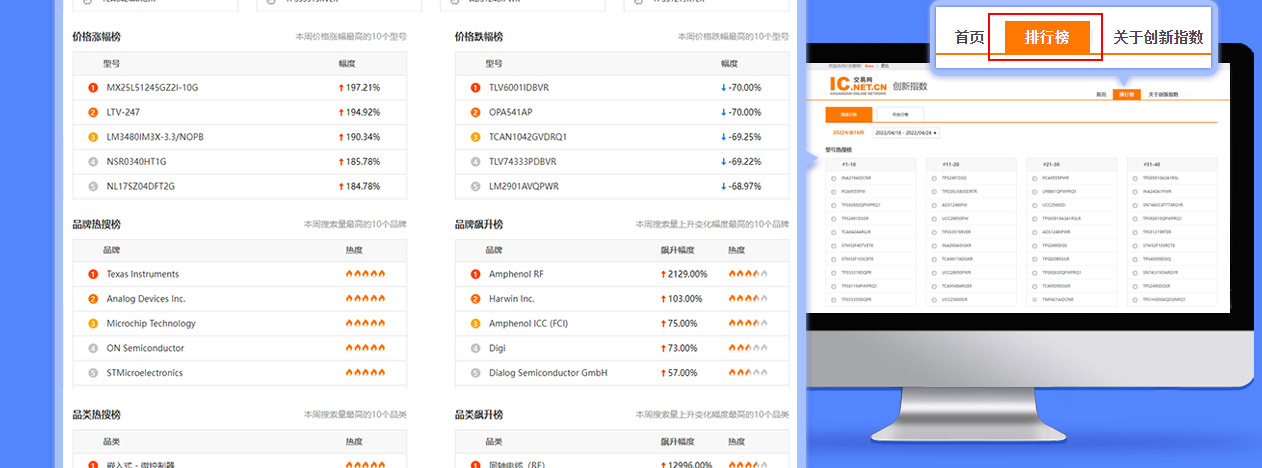
Task: Click 本周搜索量最高的10个品牌 description
Action: pos(355,225)
